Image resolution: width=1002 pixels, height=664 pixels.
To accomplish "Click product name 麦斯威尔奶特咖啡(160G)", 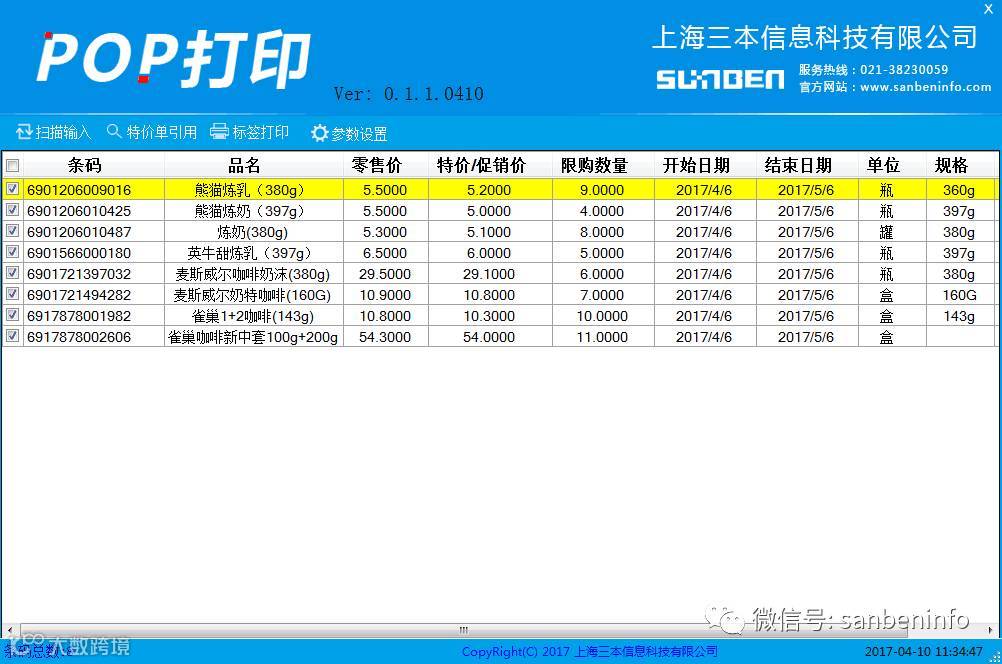I will pyautogui.click(x=253, y=295).
